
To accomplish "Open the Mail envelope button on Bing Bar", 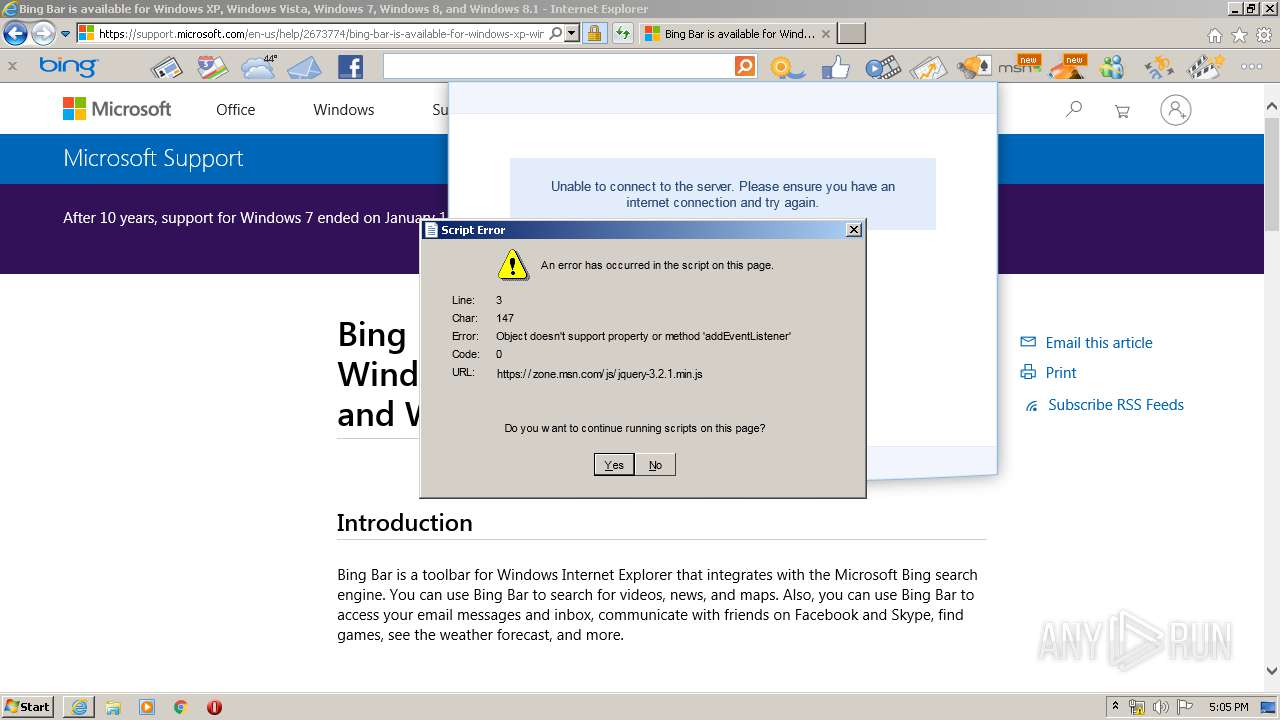I will (x=304, y=68).
